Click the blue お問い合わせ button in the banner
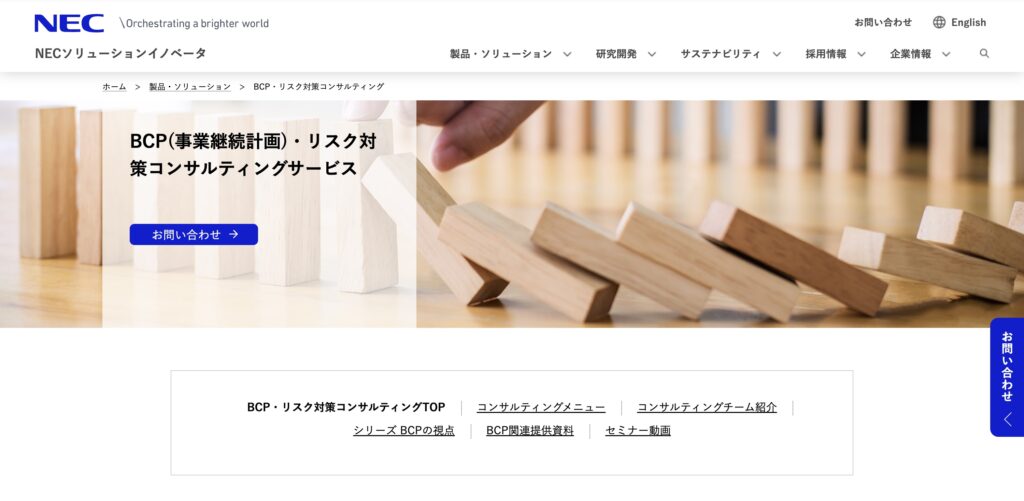This screenshot has height=501, width=1024. coord(194,234)
